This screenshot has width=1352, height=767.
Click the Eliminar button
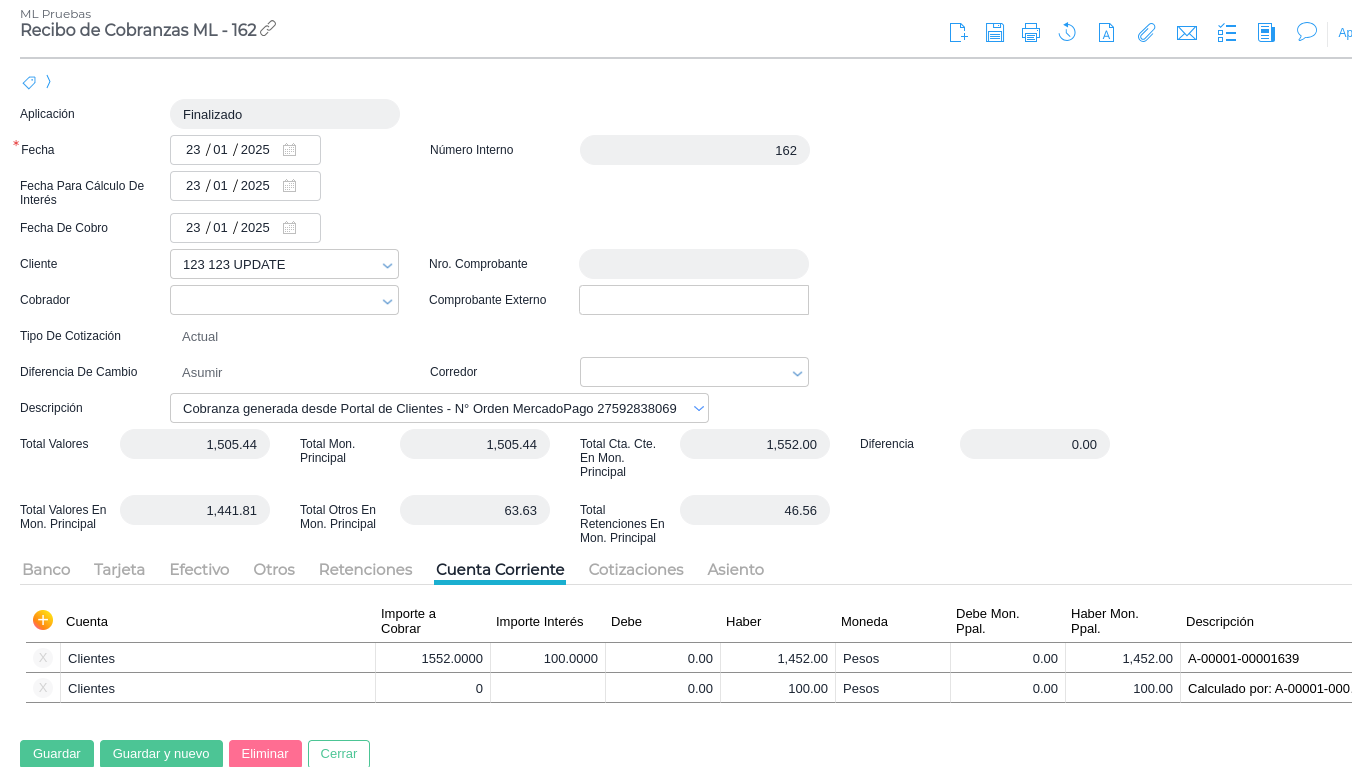point(265,753)
